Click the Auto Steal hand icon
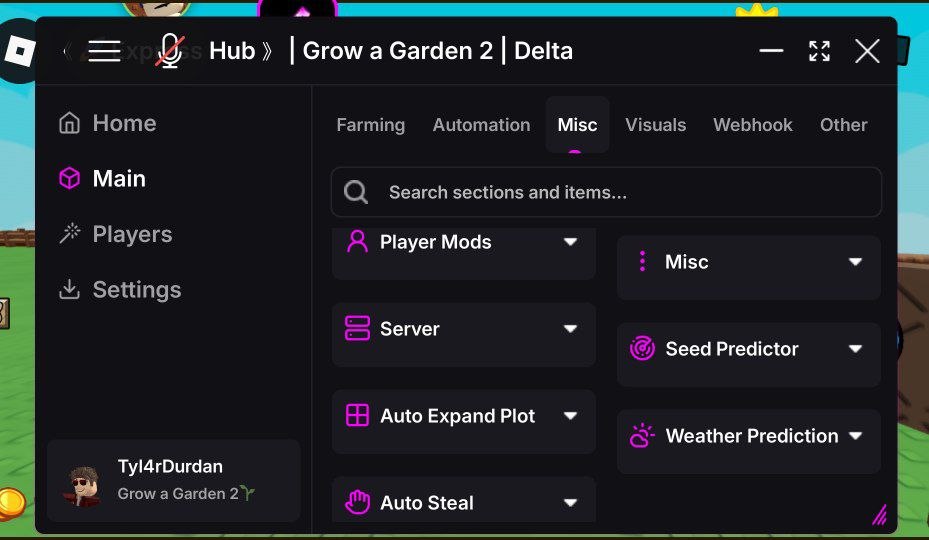The height and width of the screenshot is (540, 929). pyautogui.click(x=357, y=503)
